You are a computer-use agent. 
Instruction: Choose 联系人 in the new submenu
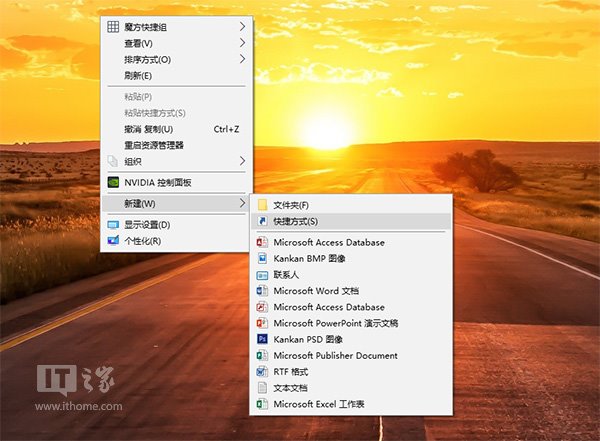point(286,275)
